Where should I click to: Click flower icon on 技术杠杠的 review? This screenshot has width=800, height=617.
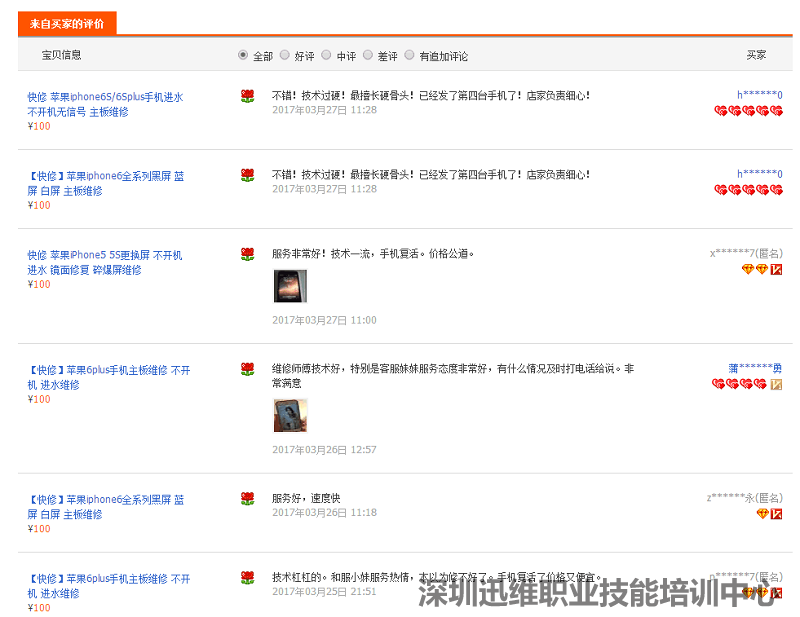[247, 578]
